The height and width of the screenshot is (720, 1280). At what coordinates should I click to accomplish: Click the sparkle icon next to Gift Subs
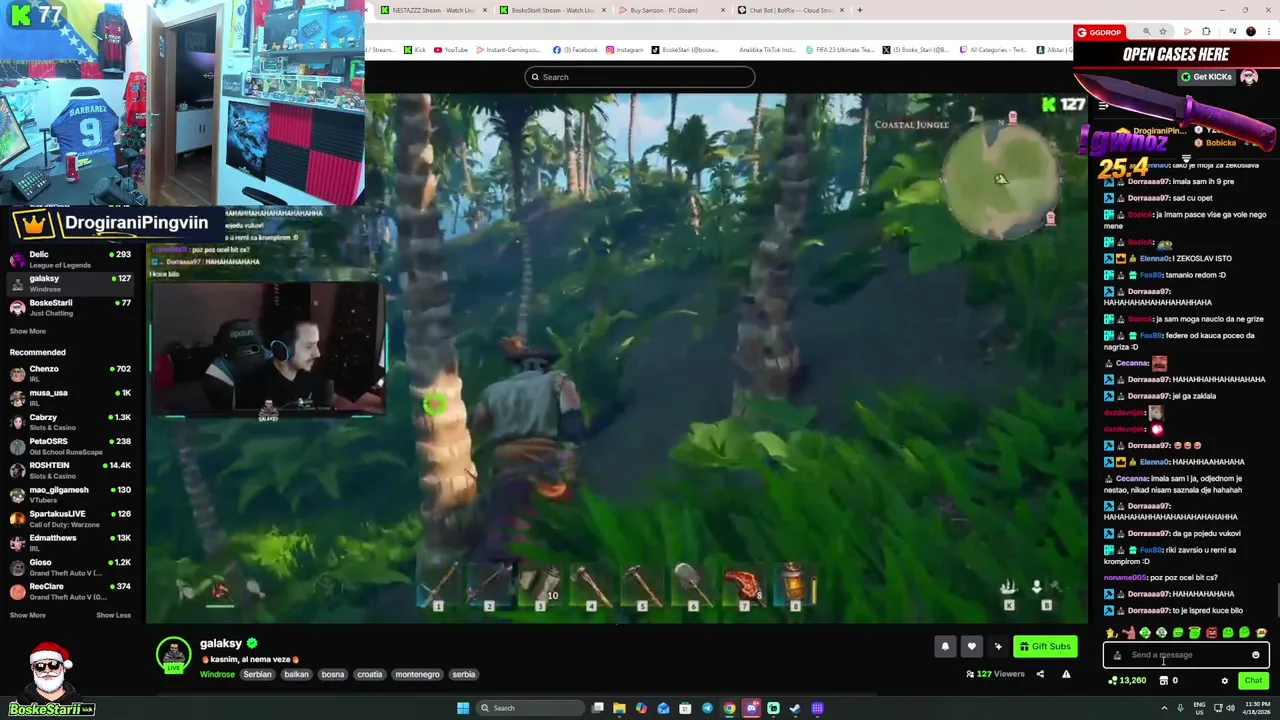click(x=997, y=646)
